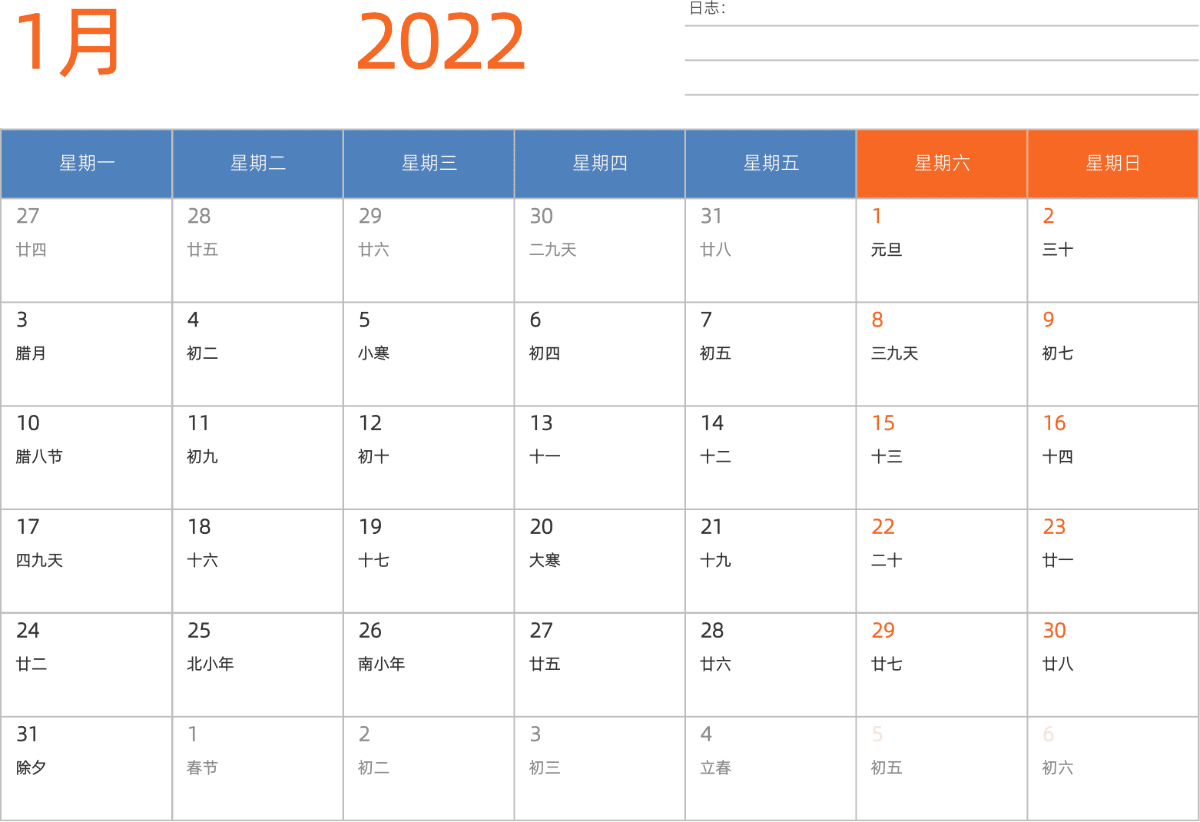This screenshot has height=822, width=1200.
Task: Select the 星期一 column header
Action: click(86, 164)
